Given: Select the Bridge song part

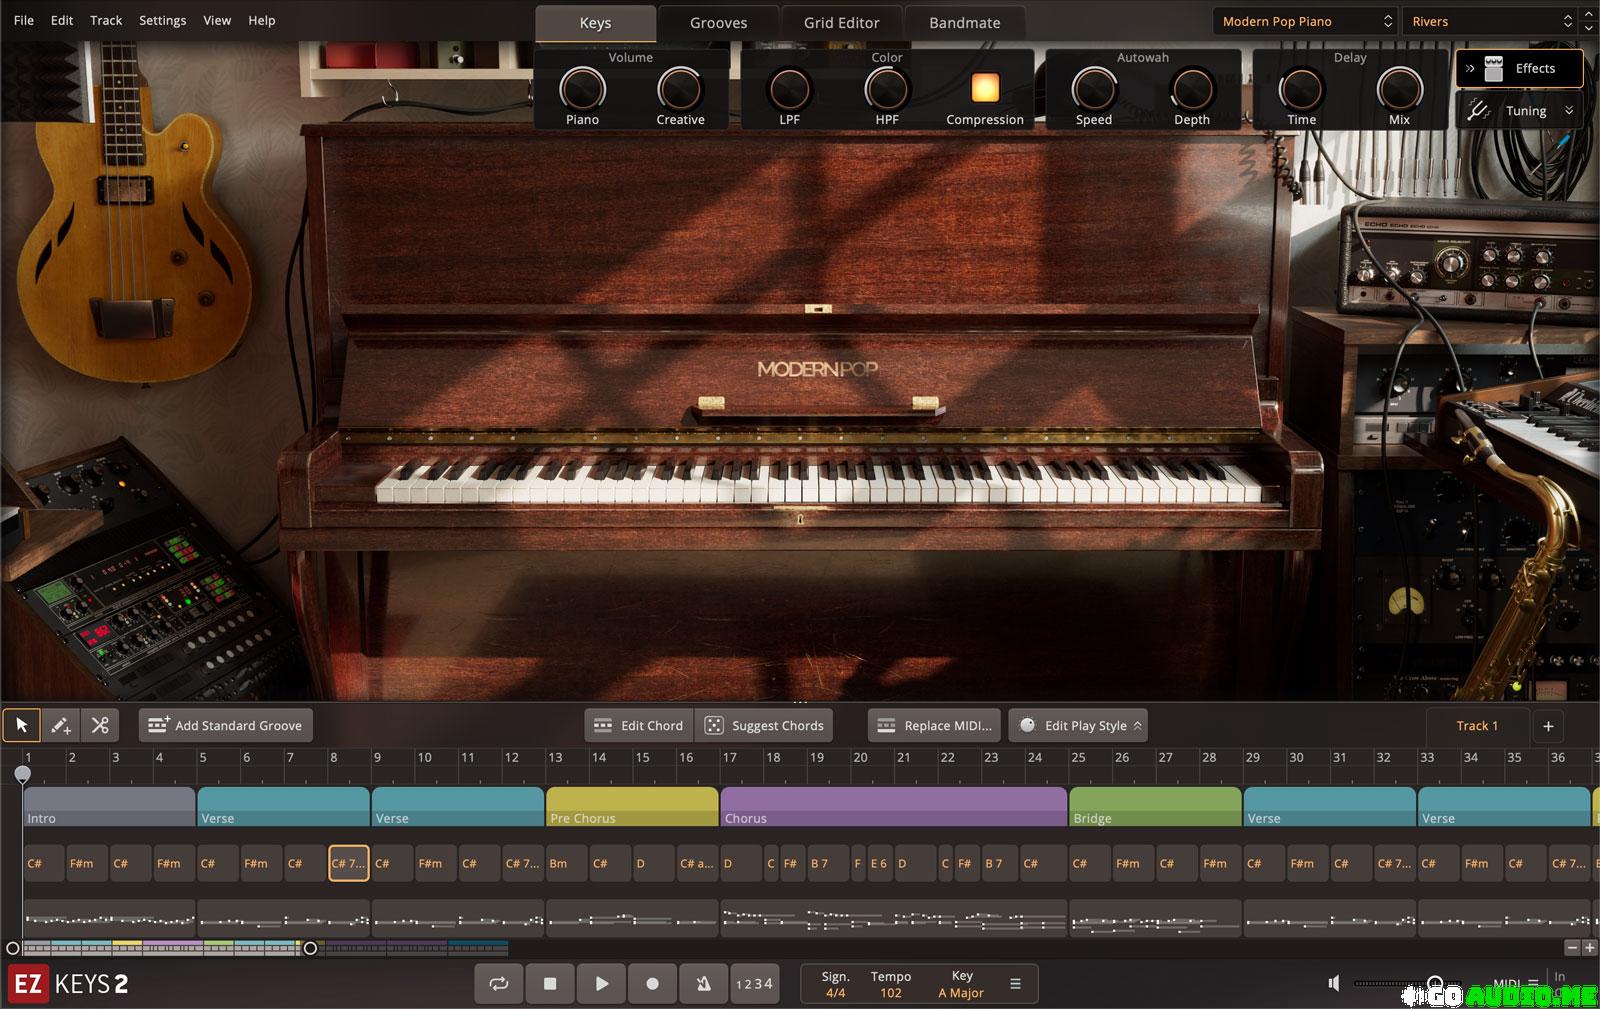Looking at the screenshot, I should coord(1155,807).
